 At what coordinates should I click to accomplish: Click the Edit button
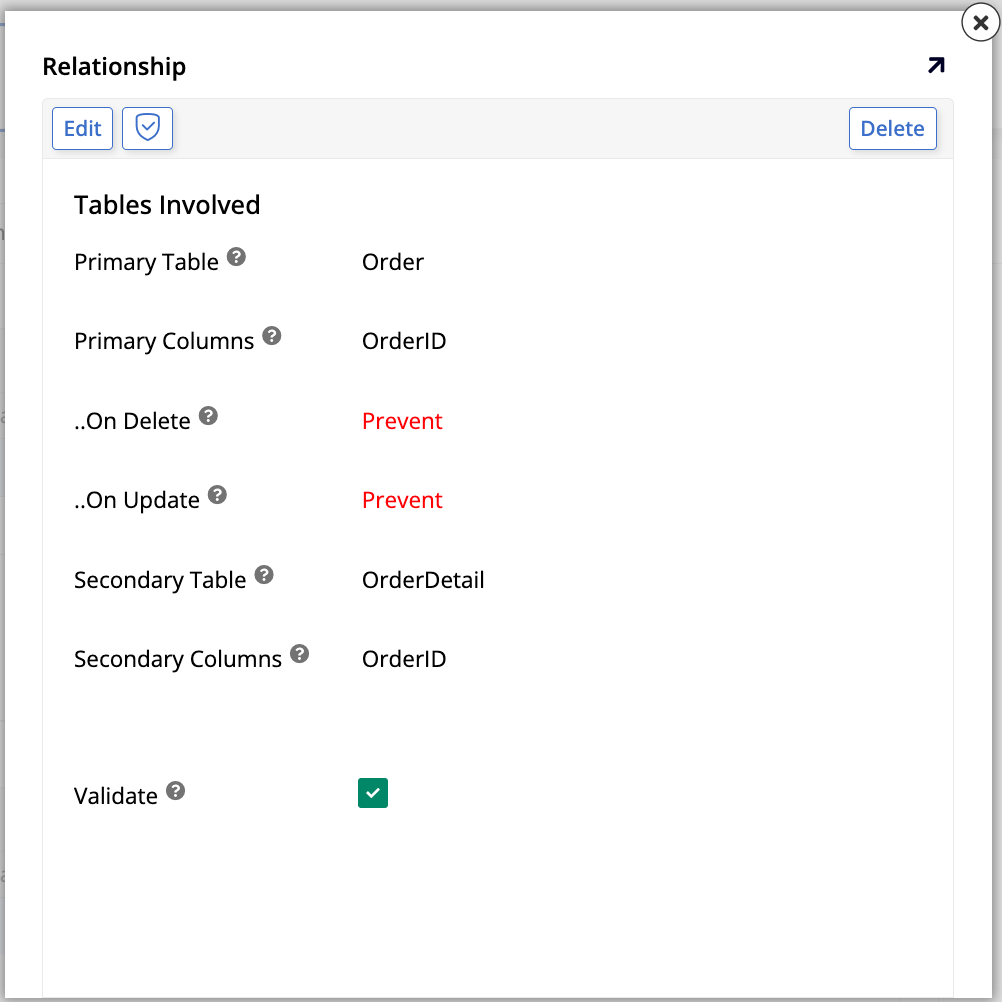tap(82, 128)
